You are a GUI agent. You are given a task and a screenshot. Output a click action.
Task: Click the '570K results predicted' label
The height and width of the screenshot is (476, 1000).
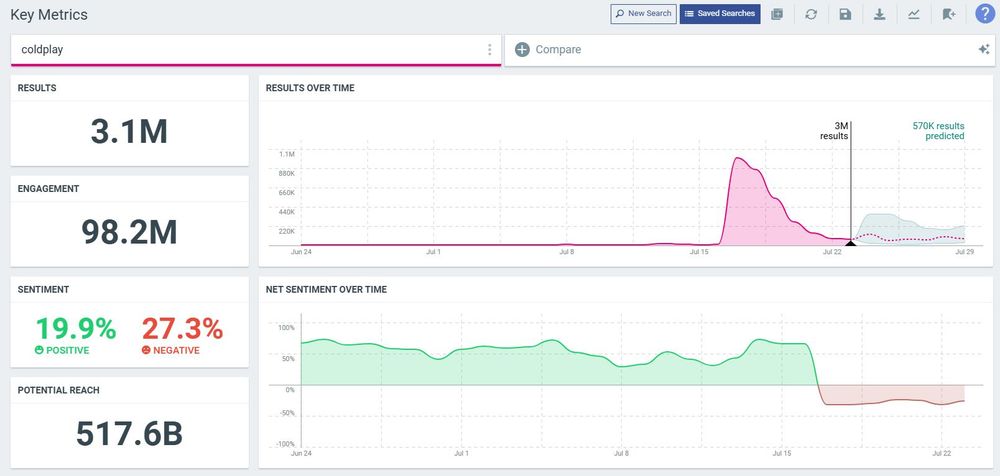pyautogui.click(x=938, y=131)
